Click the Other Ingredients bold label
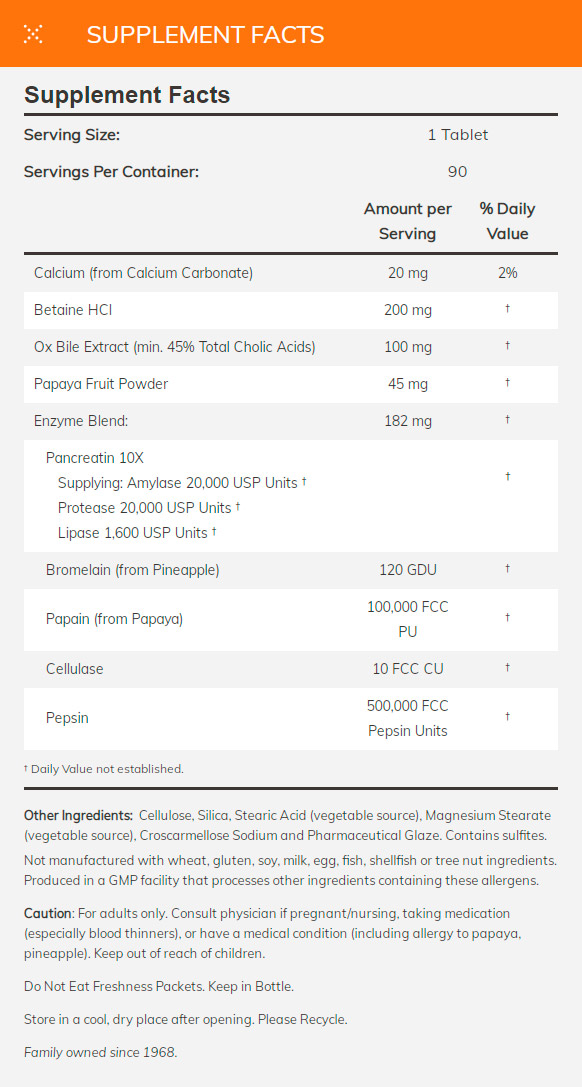The image size is (582, 1087). click(x=78, y=815)
